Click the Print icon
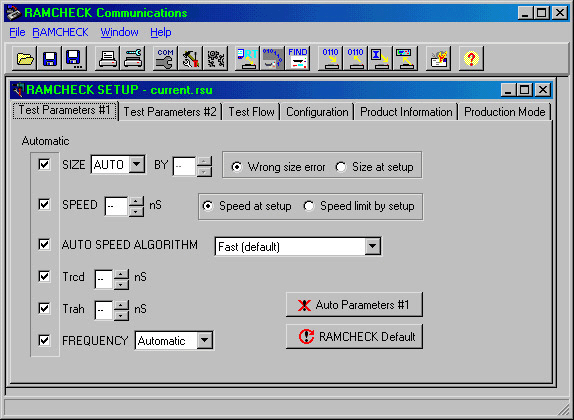Screen dimensions: 574x420 (x=108, y=58)
